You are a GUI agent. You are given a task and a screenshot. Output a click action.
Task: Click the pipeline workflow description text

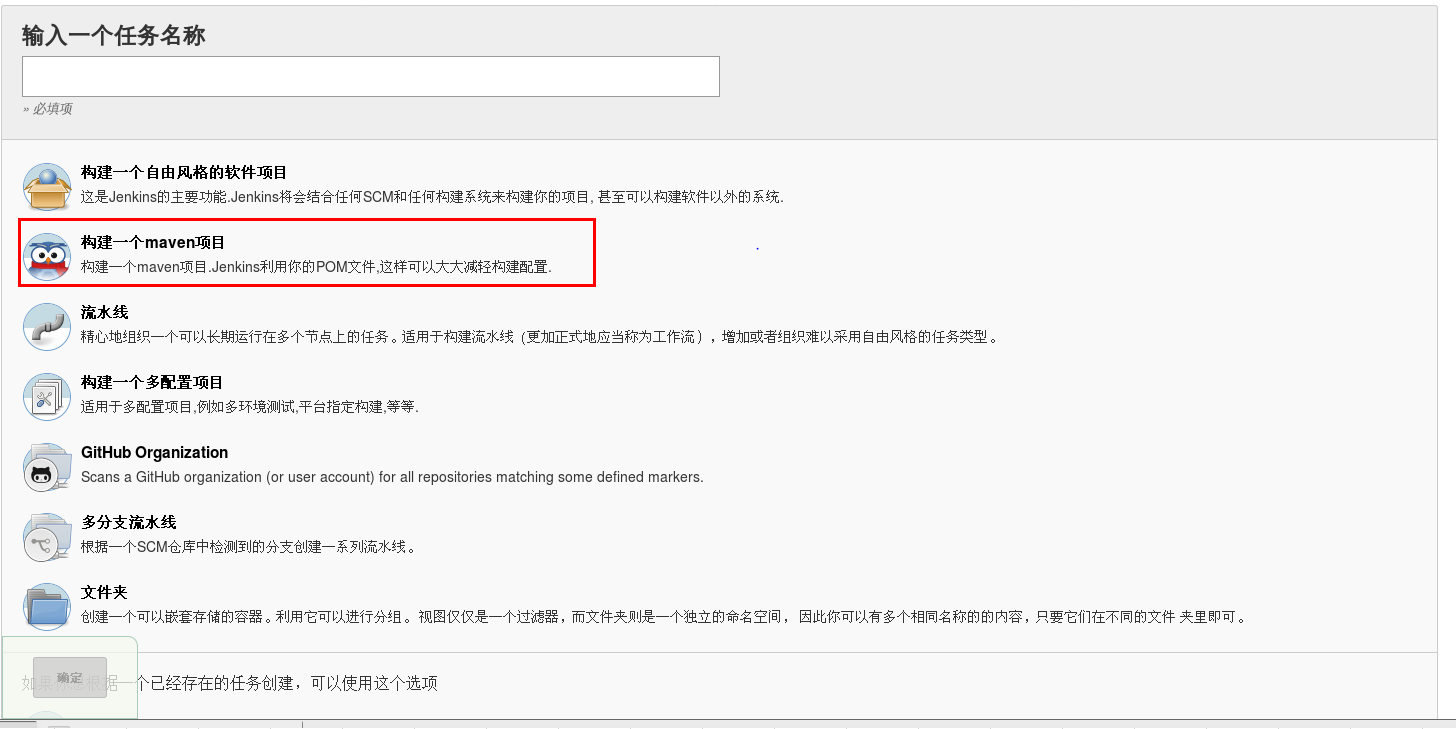[539, 337]
